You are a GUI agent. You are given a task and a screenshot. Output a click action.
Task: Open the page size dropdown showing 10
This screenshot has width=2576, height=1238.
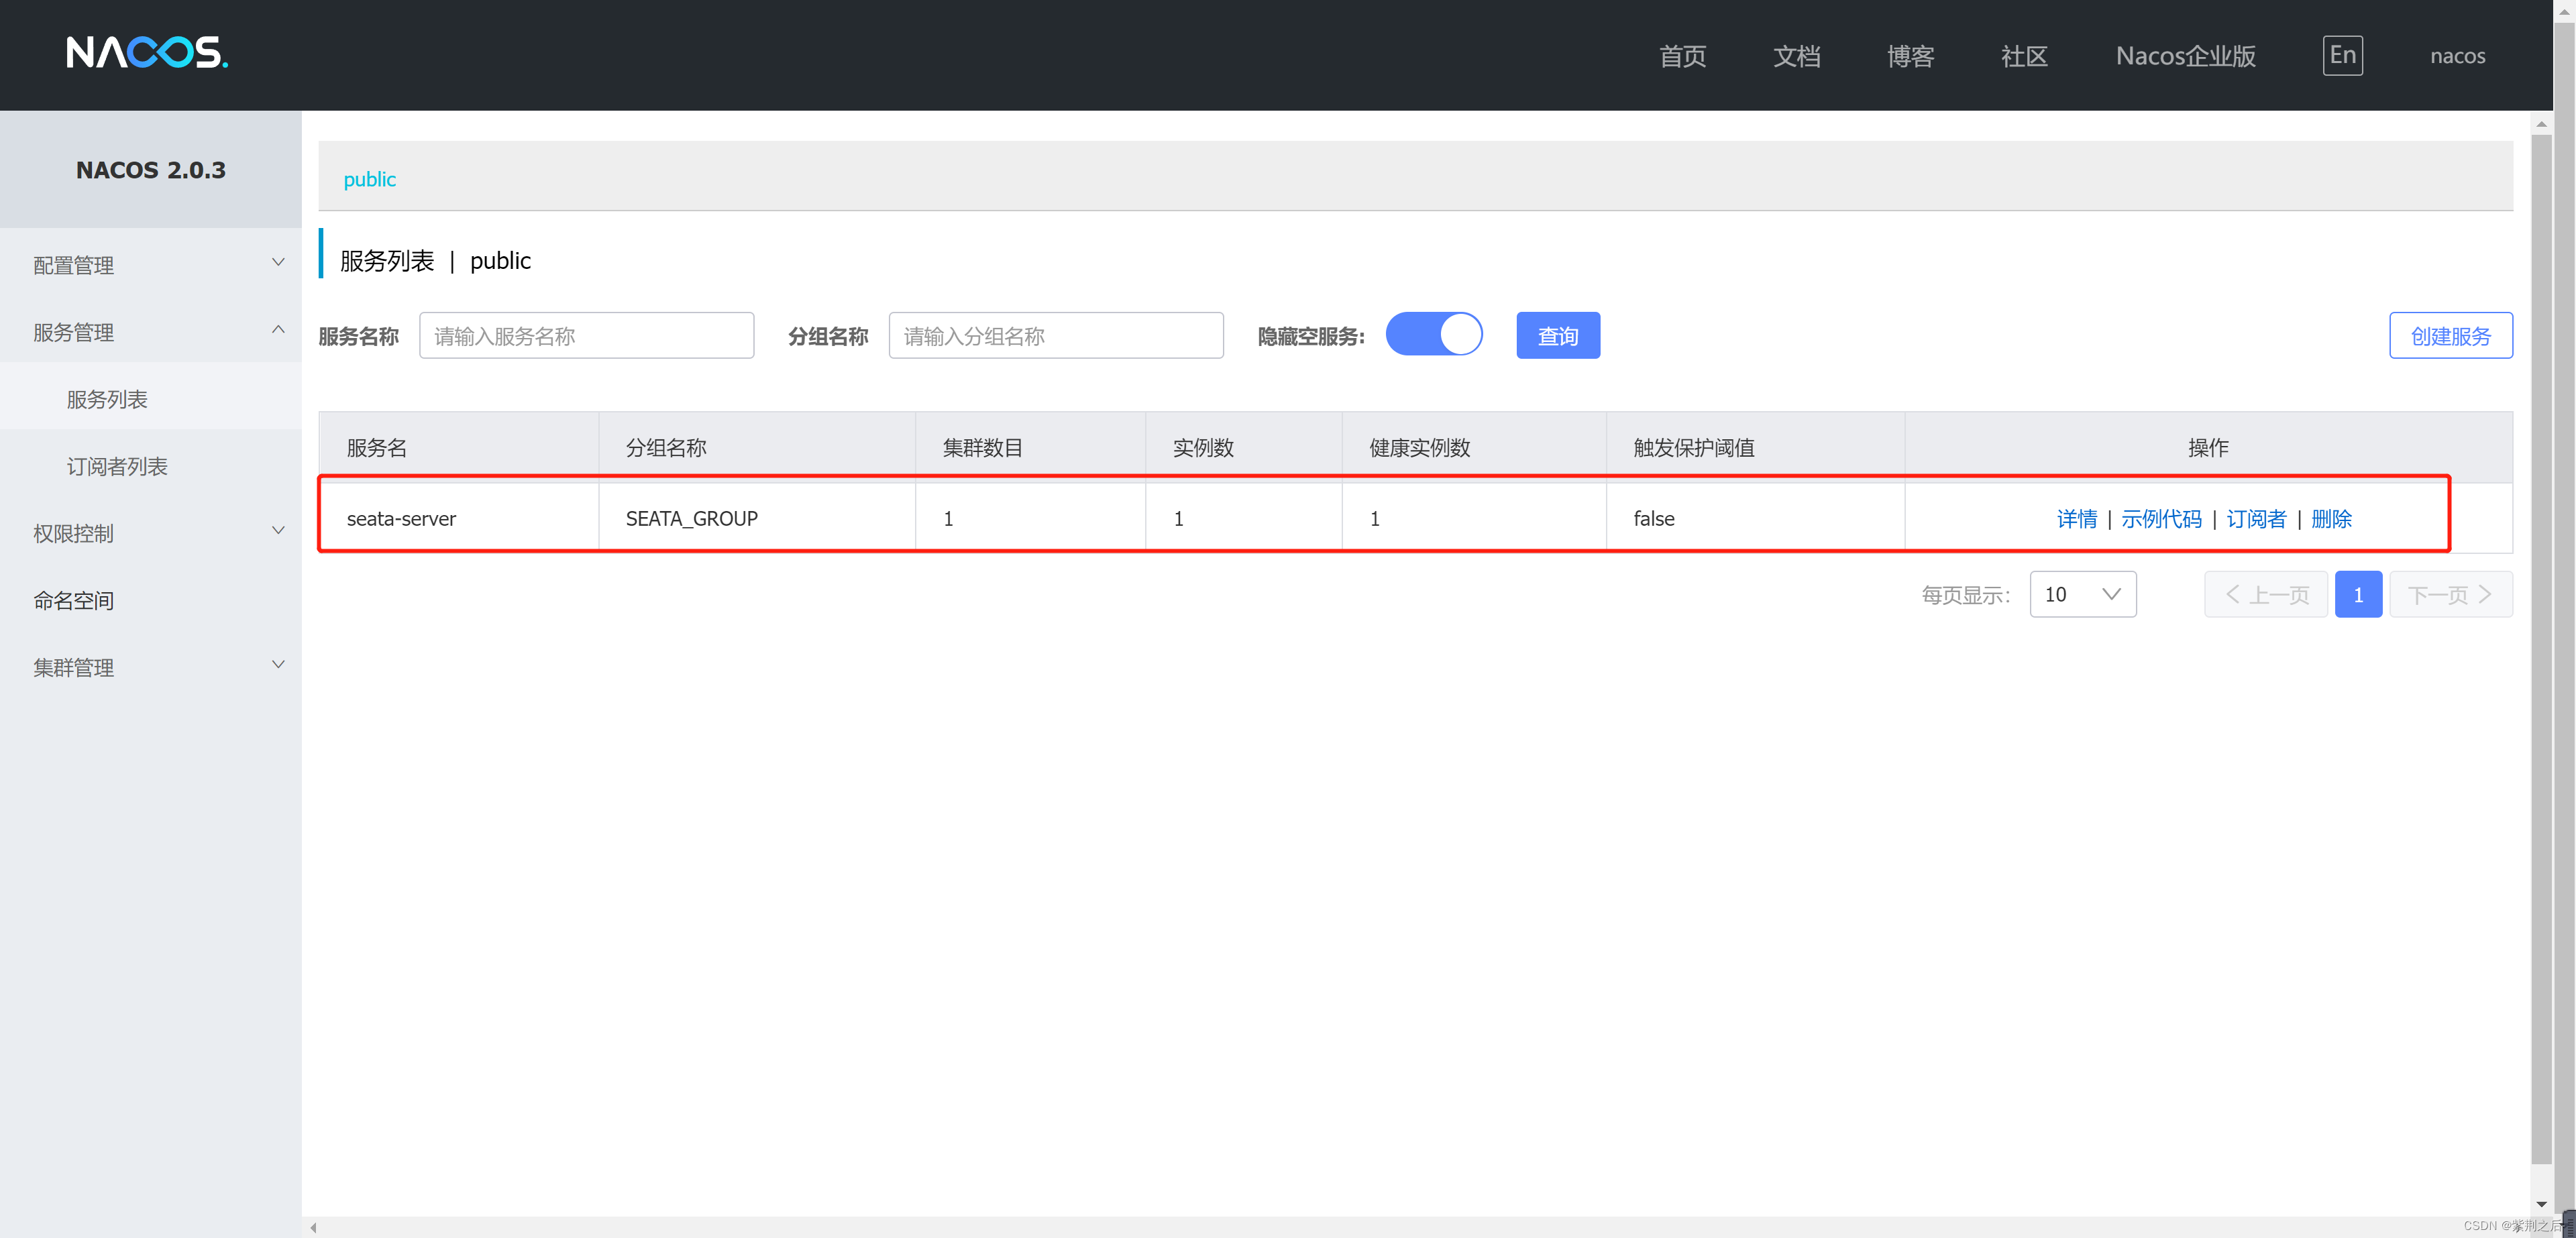pos(2082,594)
